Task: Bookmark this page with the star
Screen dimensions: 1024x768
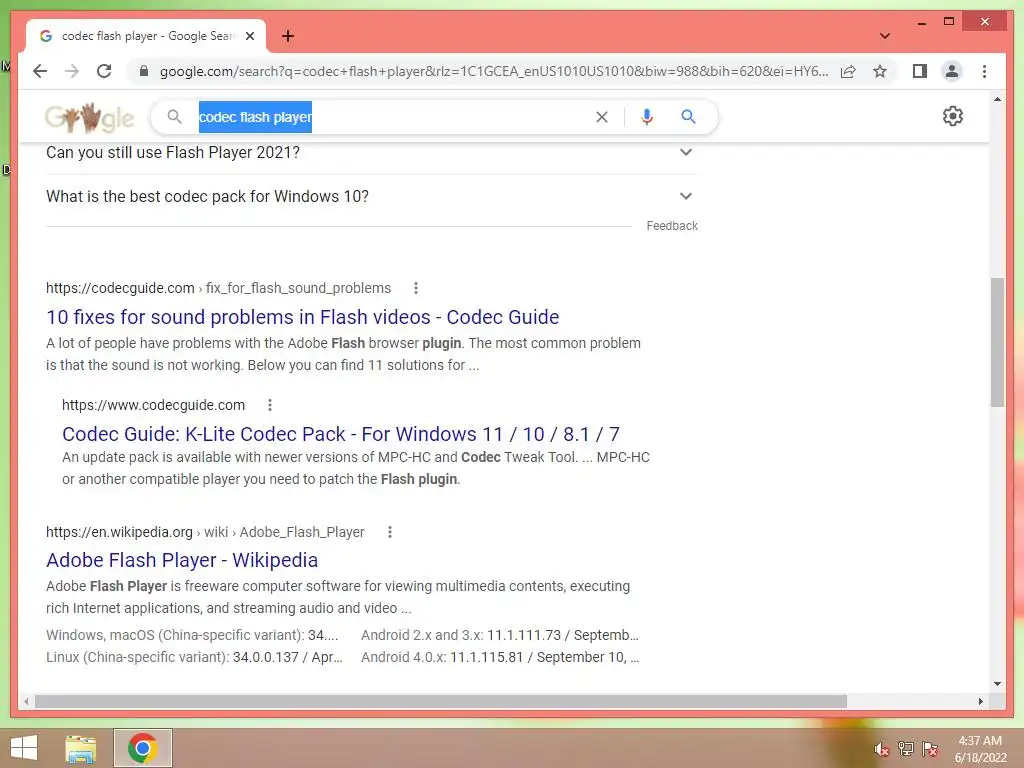Action: pyautogui.click(x=880, y=71)
